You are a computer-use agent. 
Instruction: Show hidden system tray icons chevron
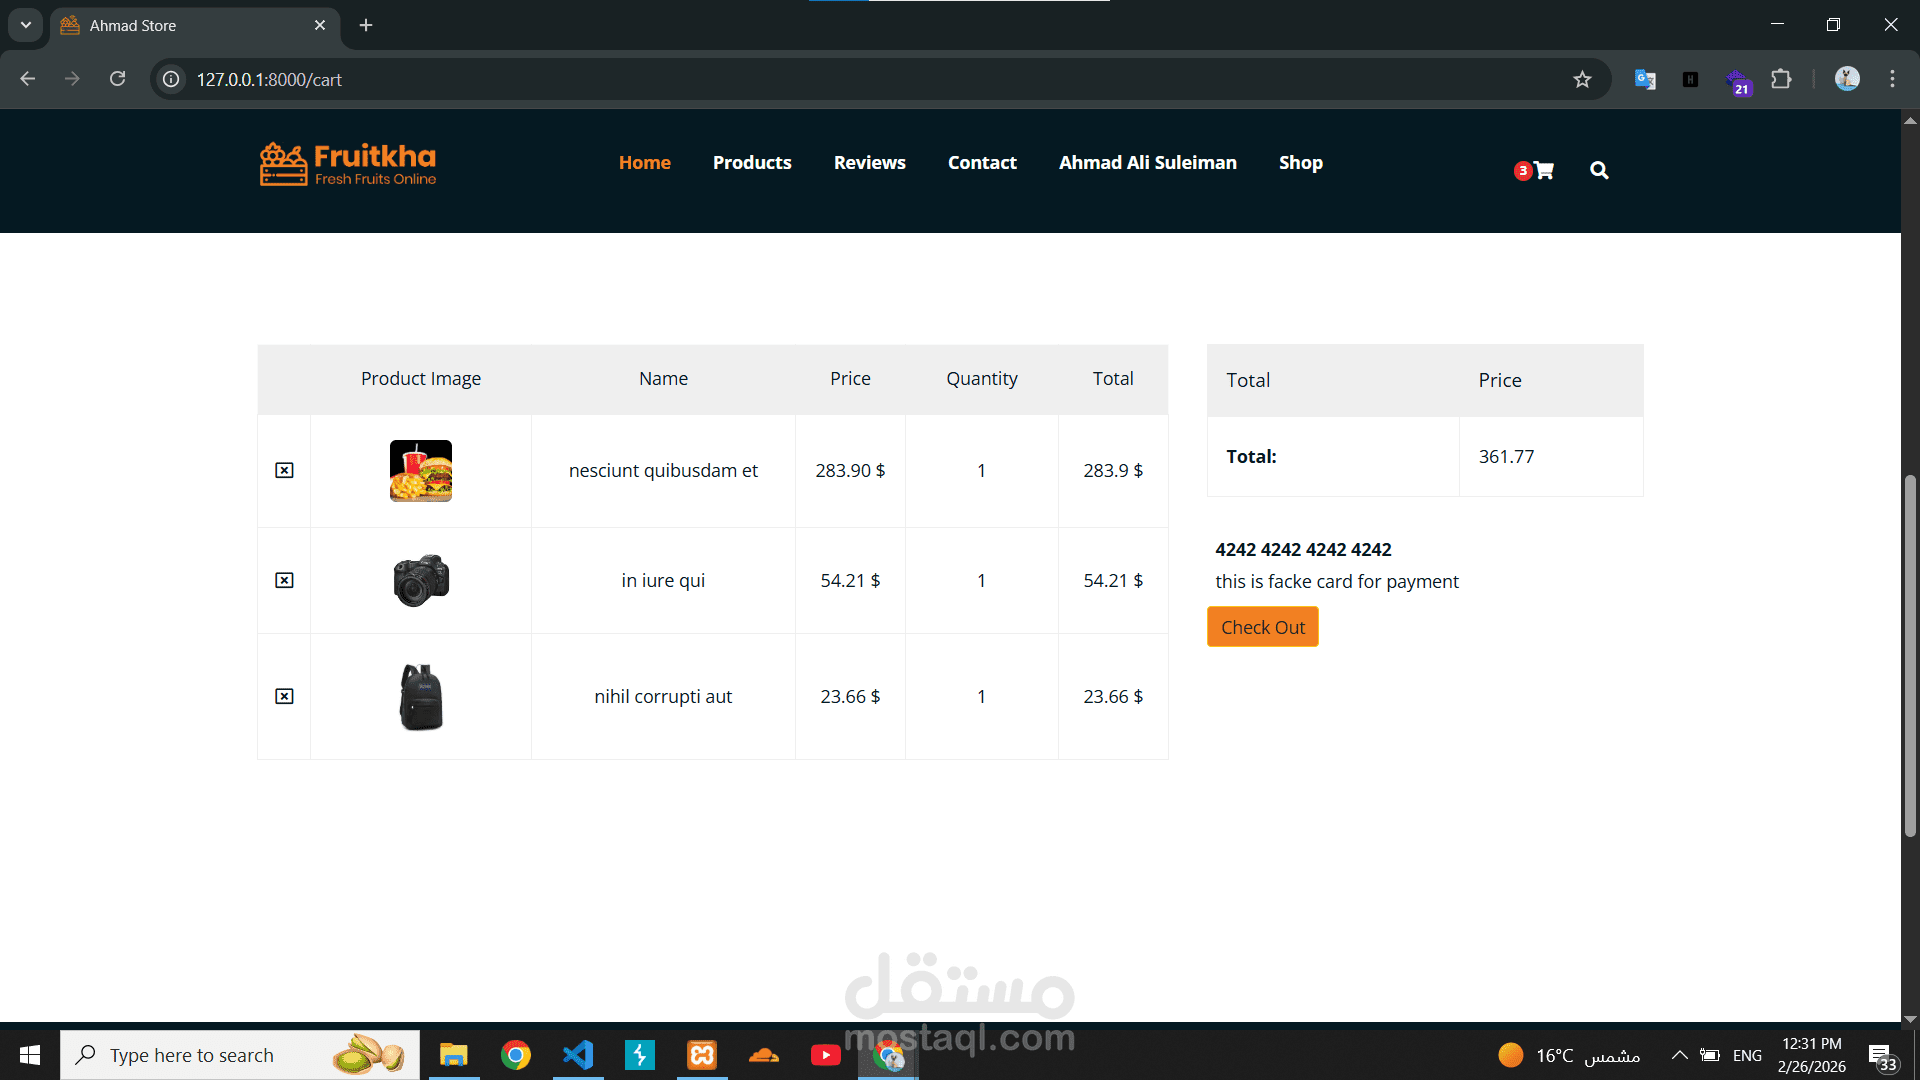pyautogui.click(x=1680, y=1055)
